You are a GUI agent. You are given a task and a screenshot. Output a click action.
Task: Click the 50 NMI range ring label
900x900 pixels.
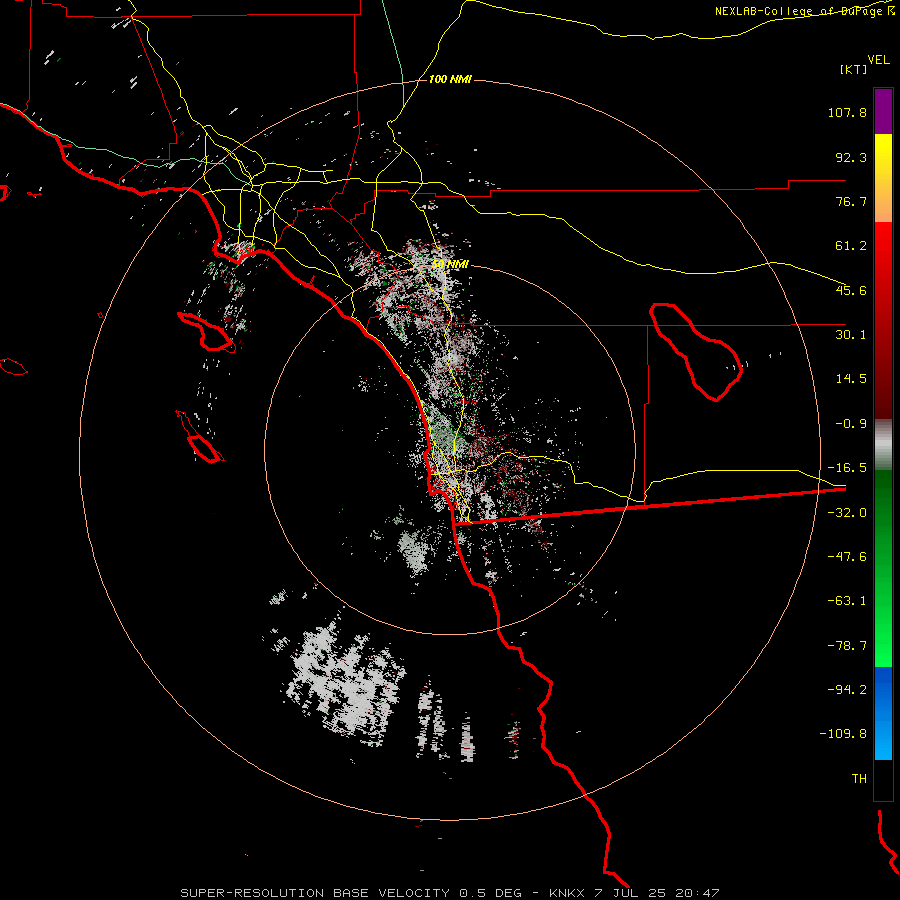[x=451, y=265]
